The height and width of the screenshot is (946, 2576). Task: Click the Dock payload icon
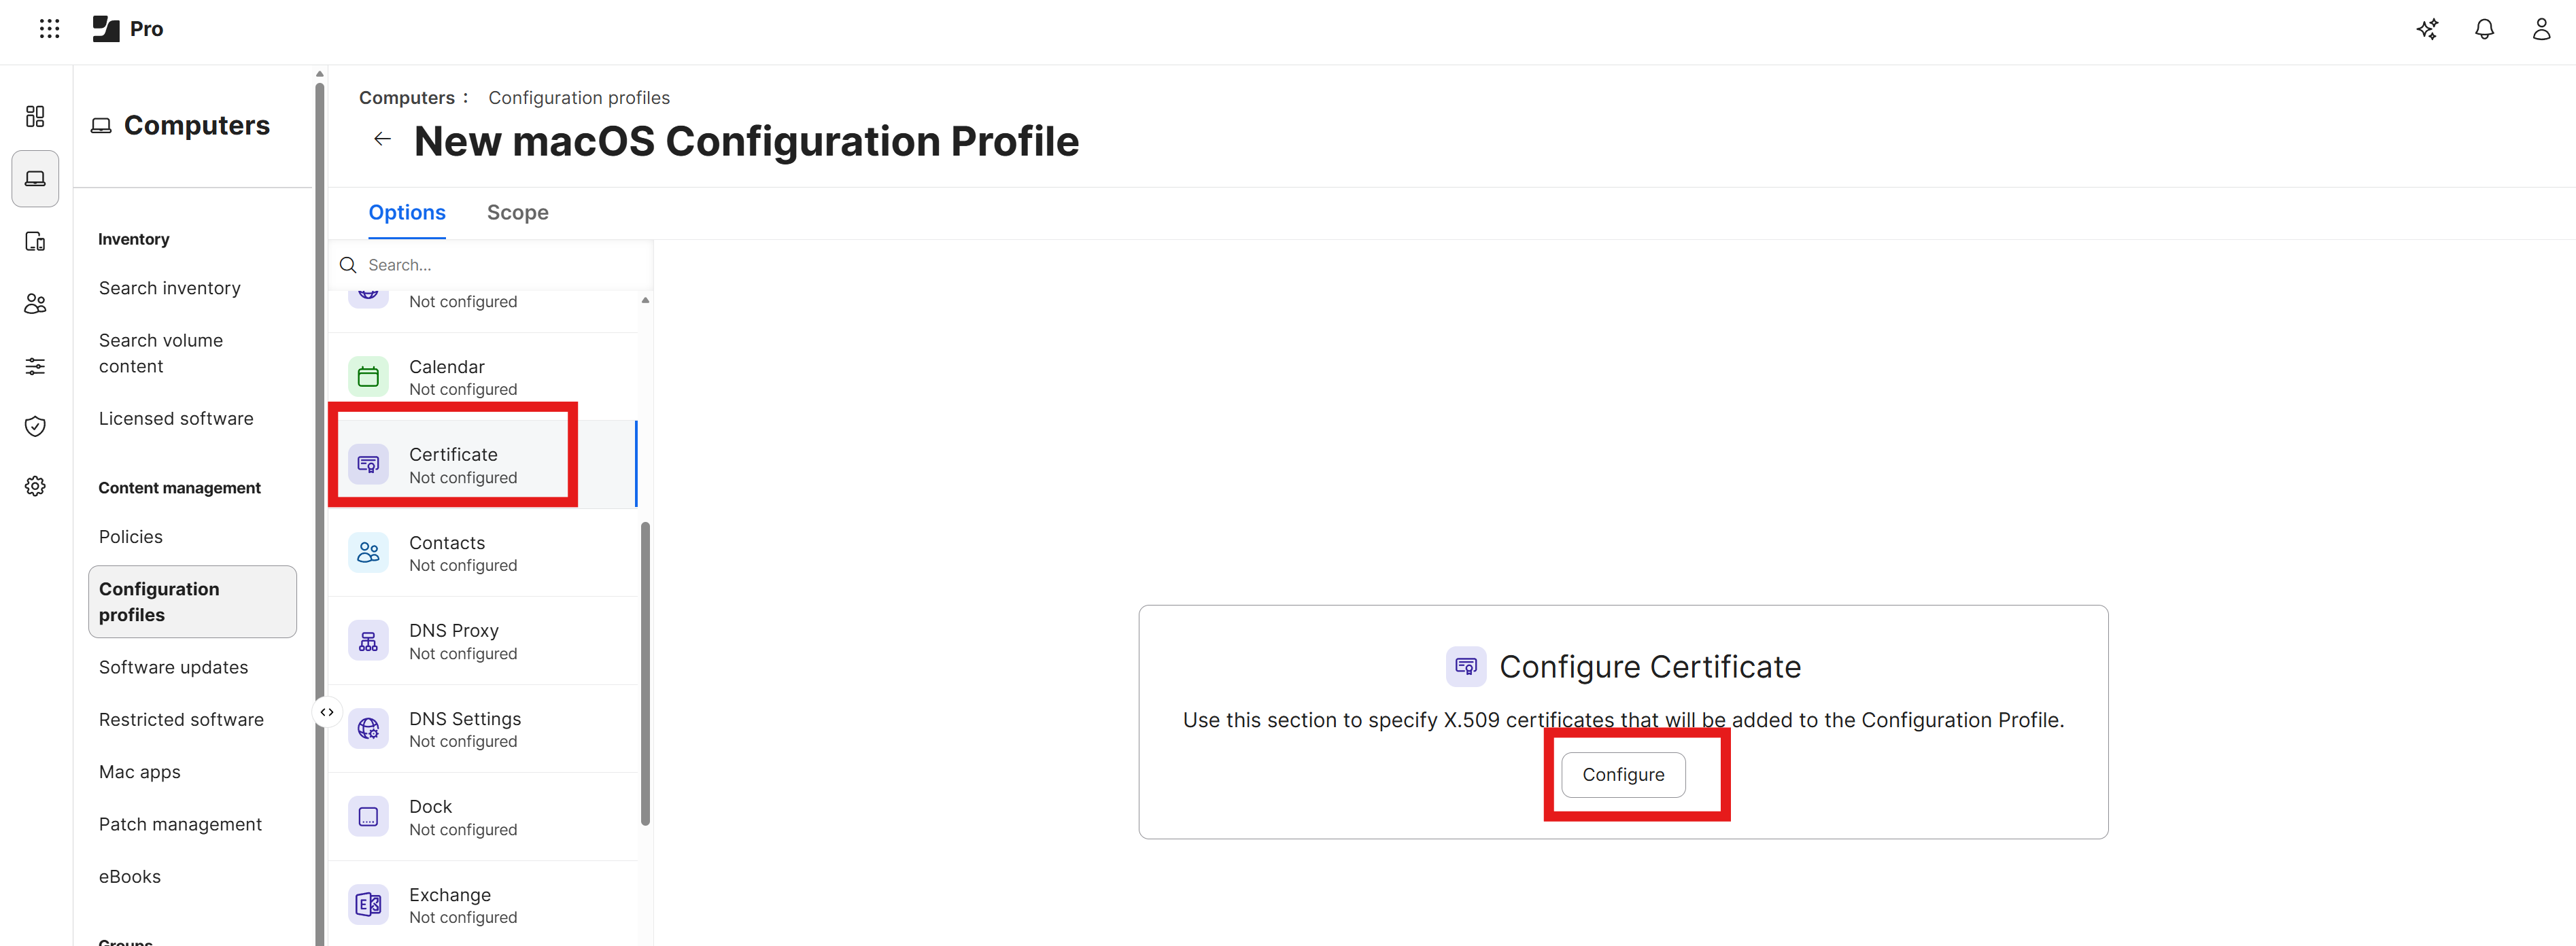pos(368,816)
